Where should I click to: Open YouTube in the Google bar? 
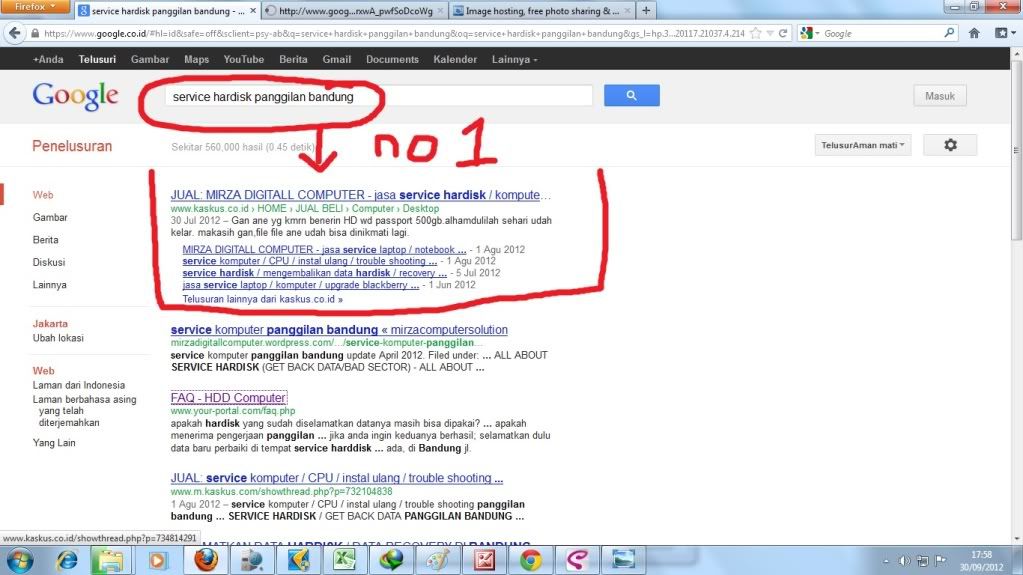(x=243, y=59)
